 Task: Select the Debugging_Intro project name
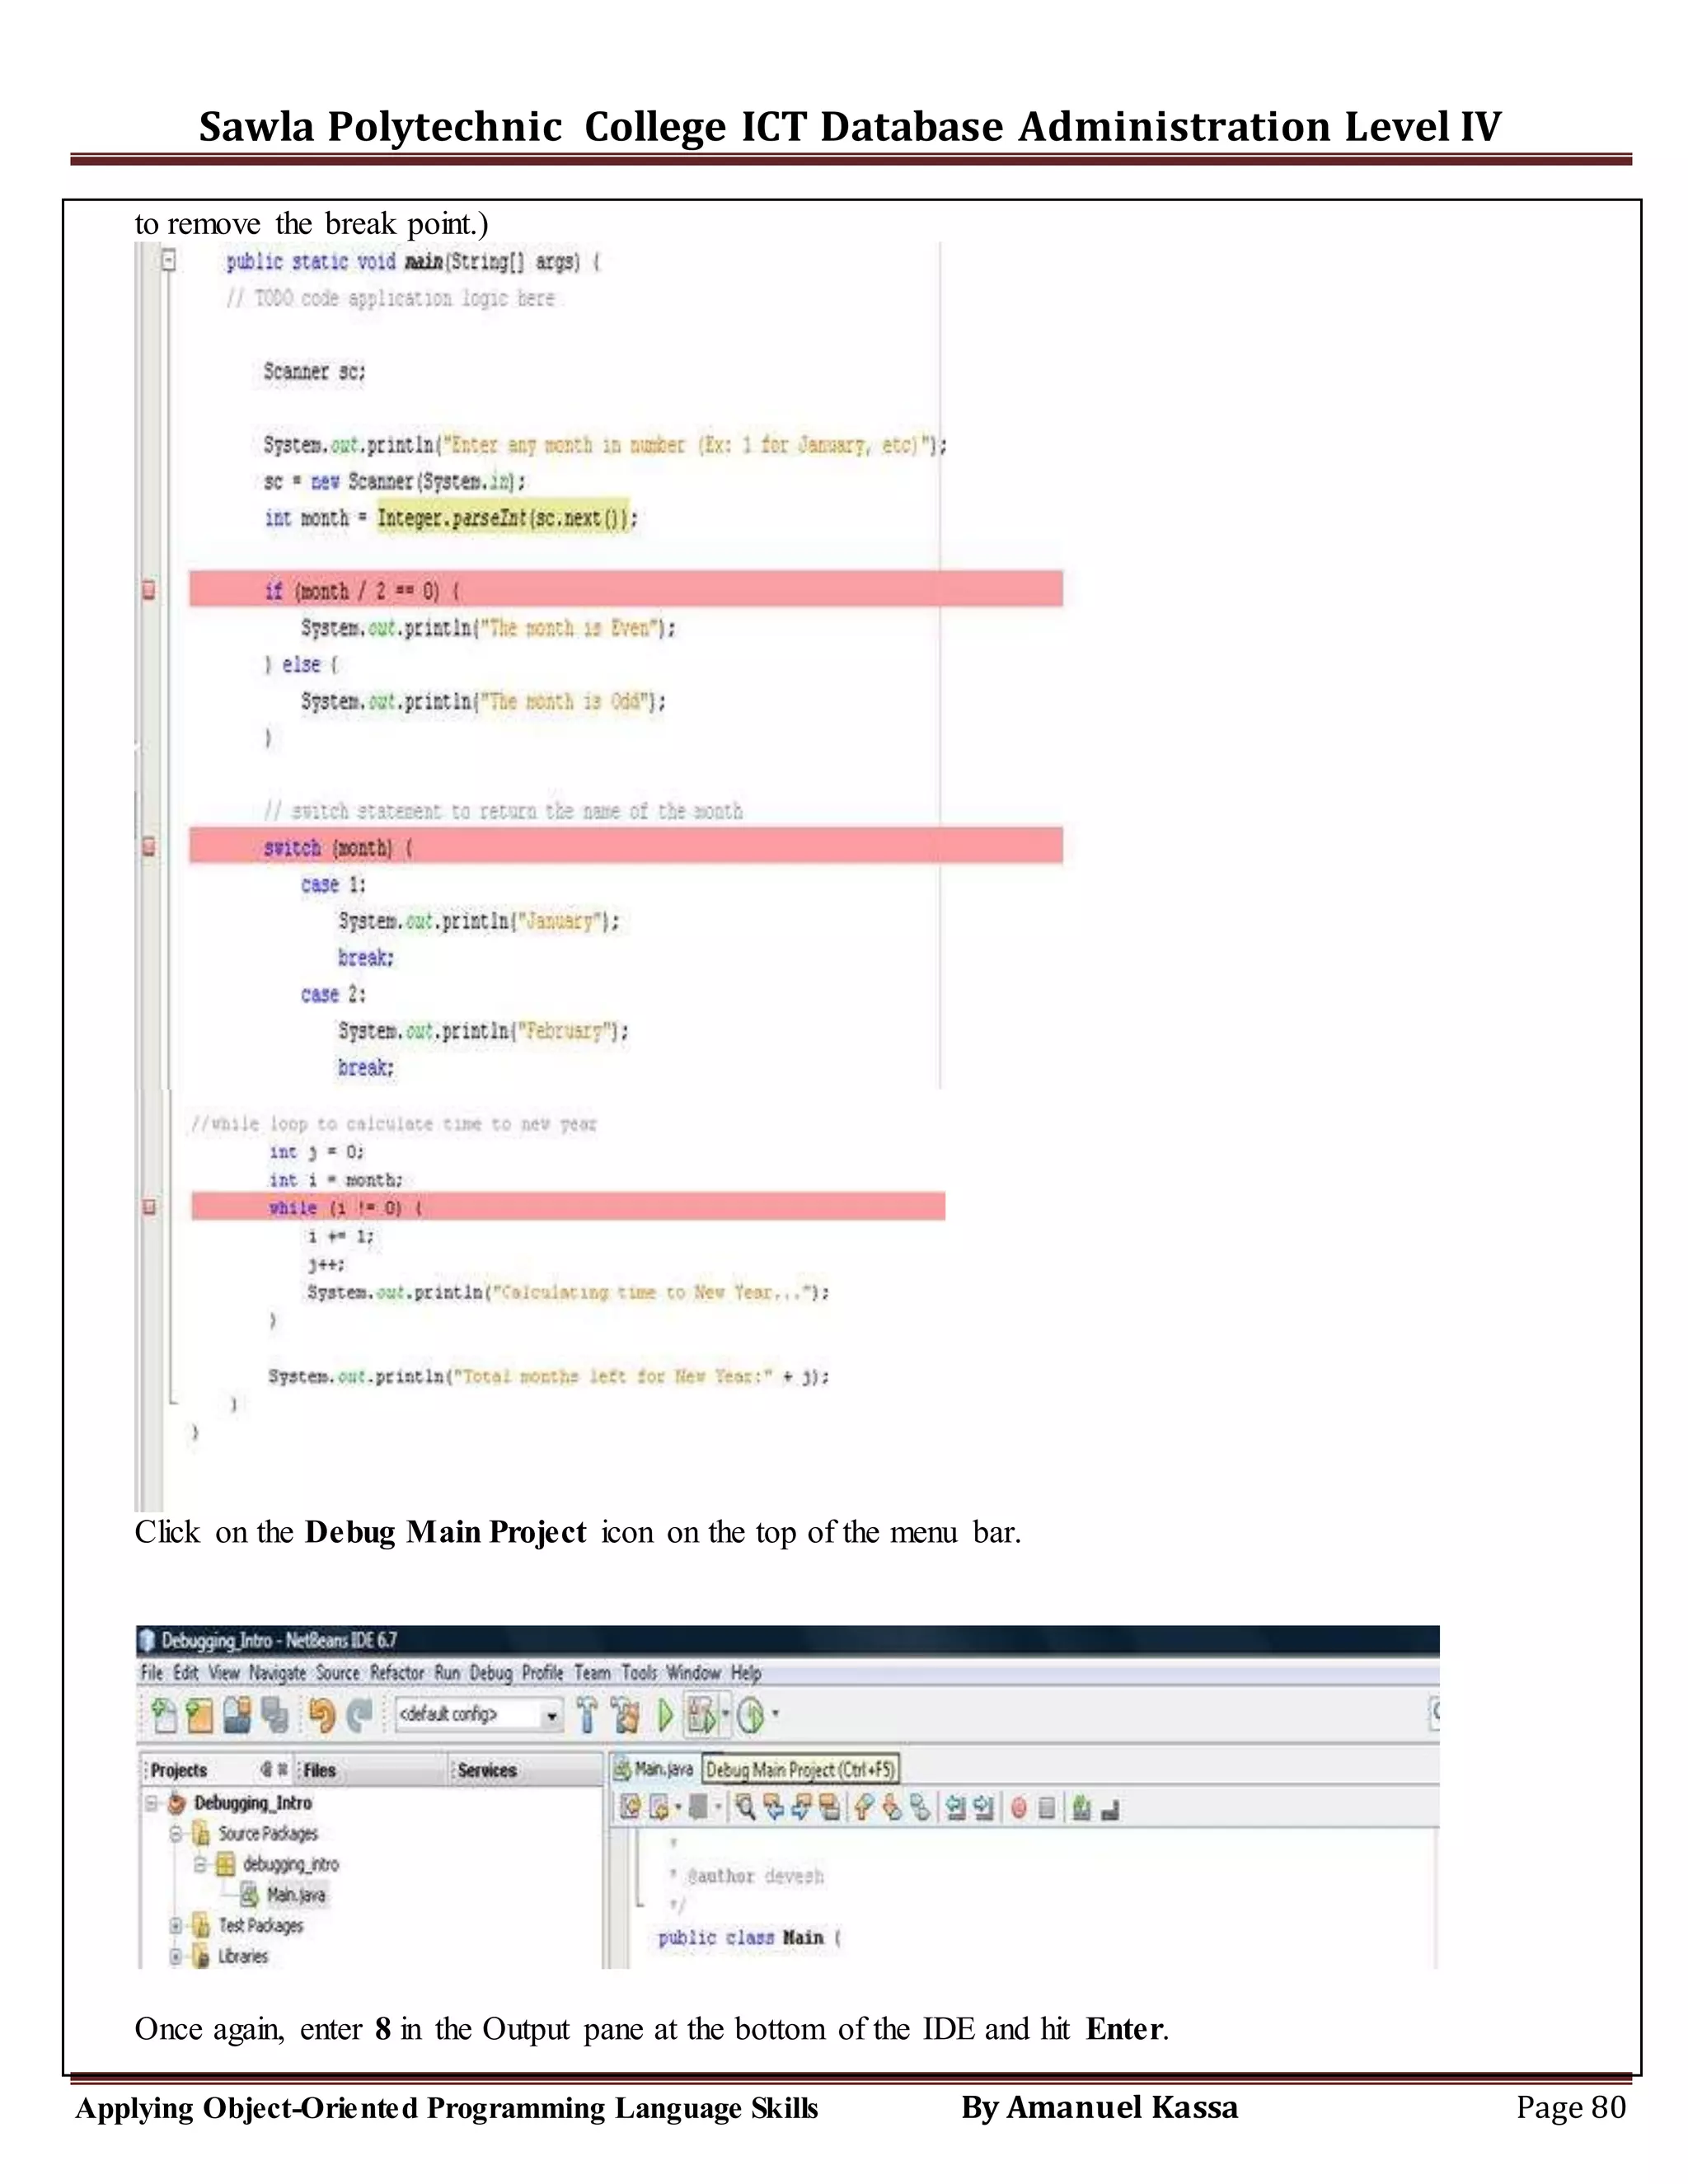click(253, 1803)
